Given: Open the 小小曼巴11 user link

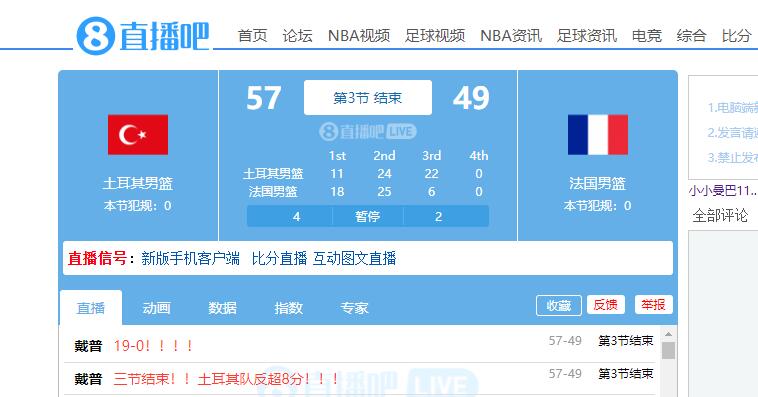Looking at the screenshot, I should pos(723,190).
